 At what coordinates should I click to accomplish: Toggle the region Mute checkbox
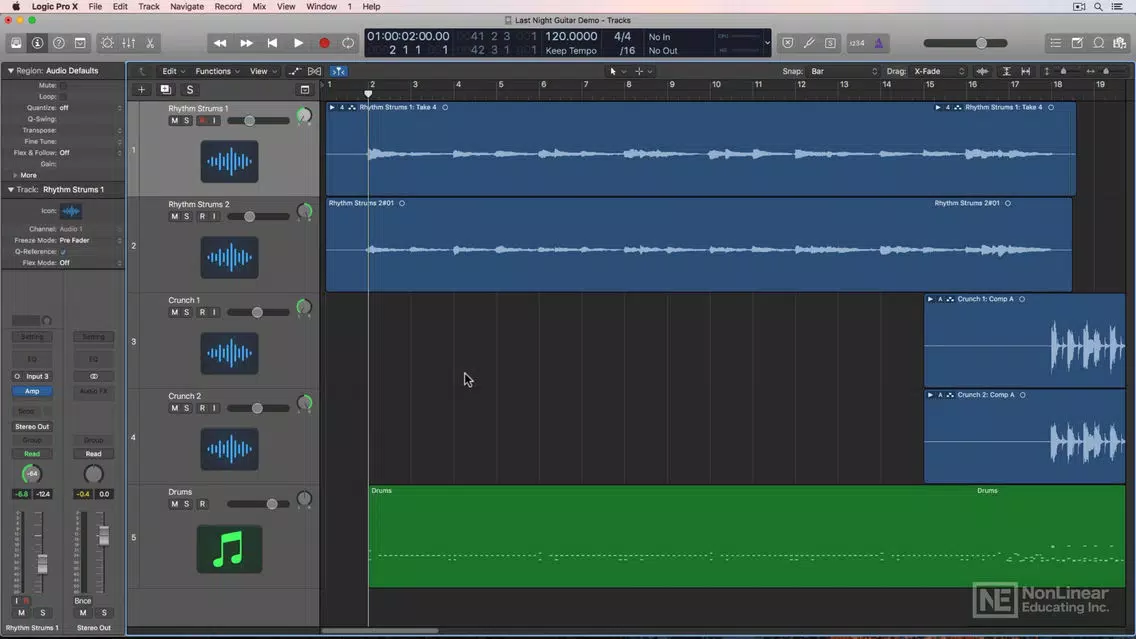click(63, 85)
